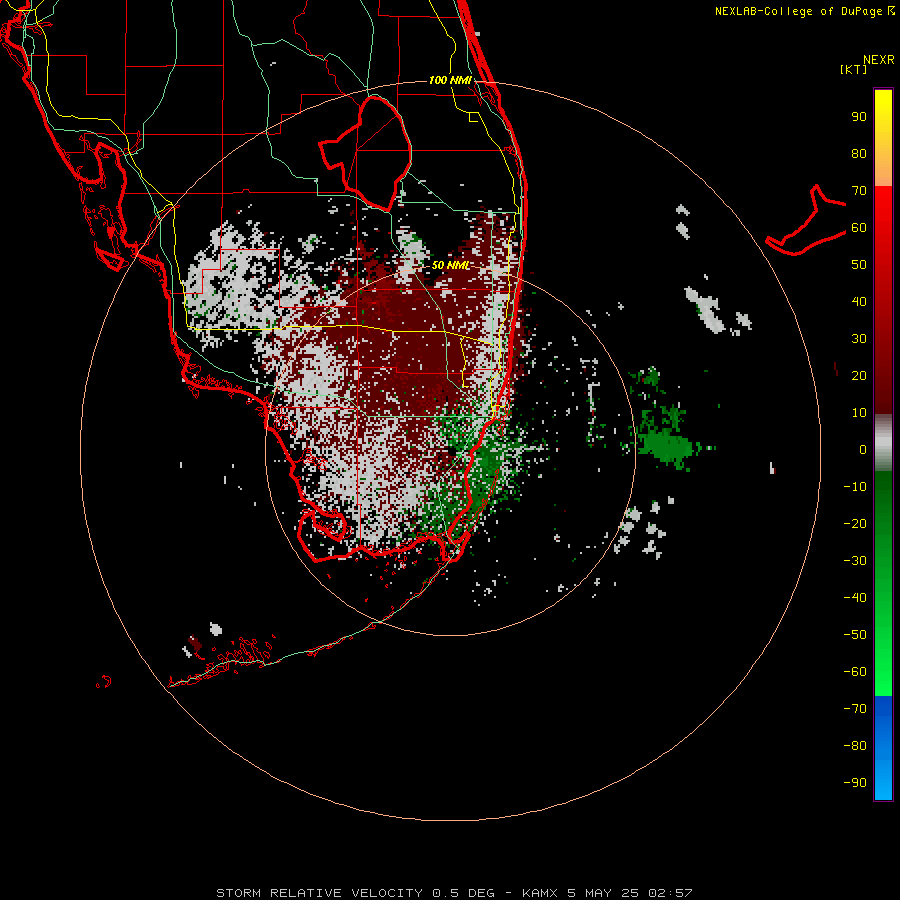900x900 pixels.
Task: Click the -40 value on the velocity scale
Action: pos(855,598)
